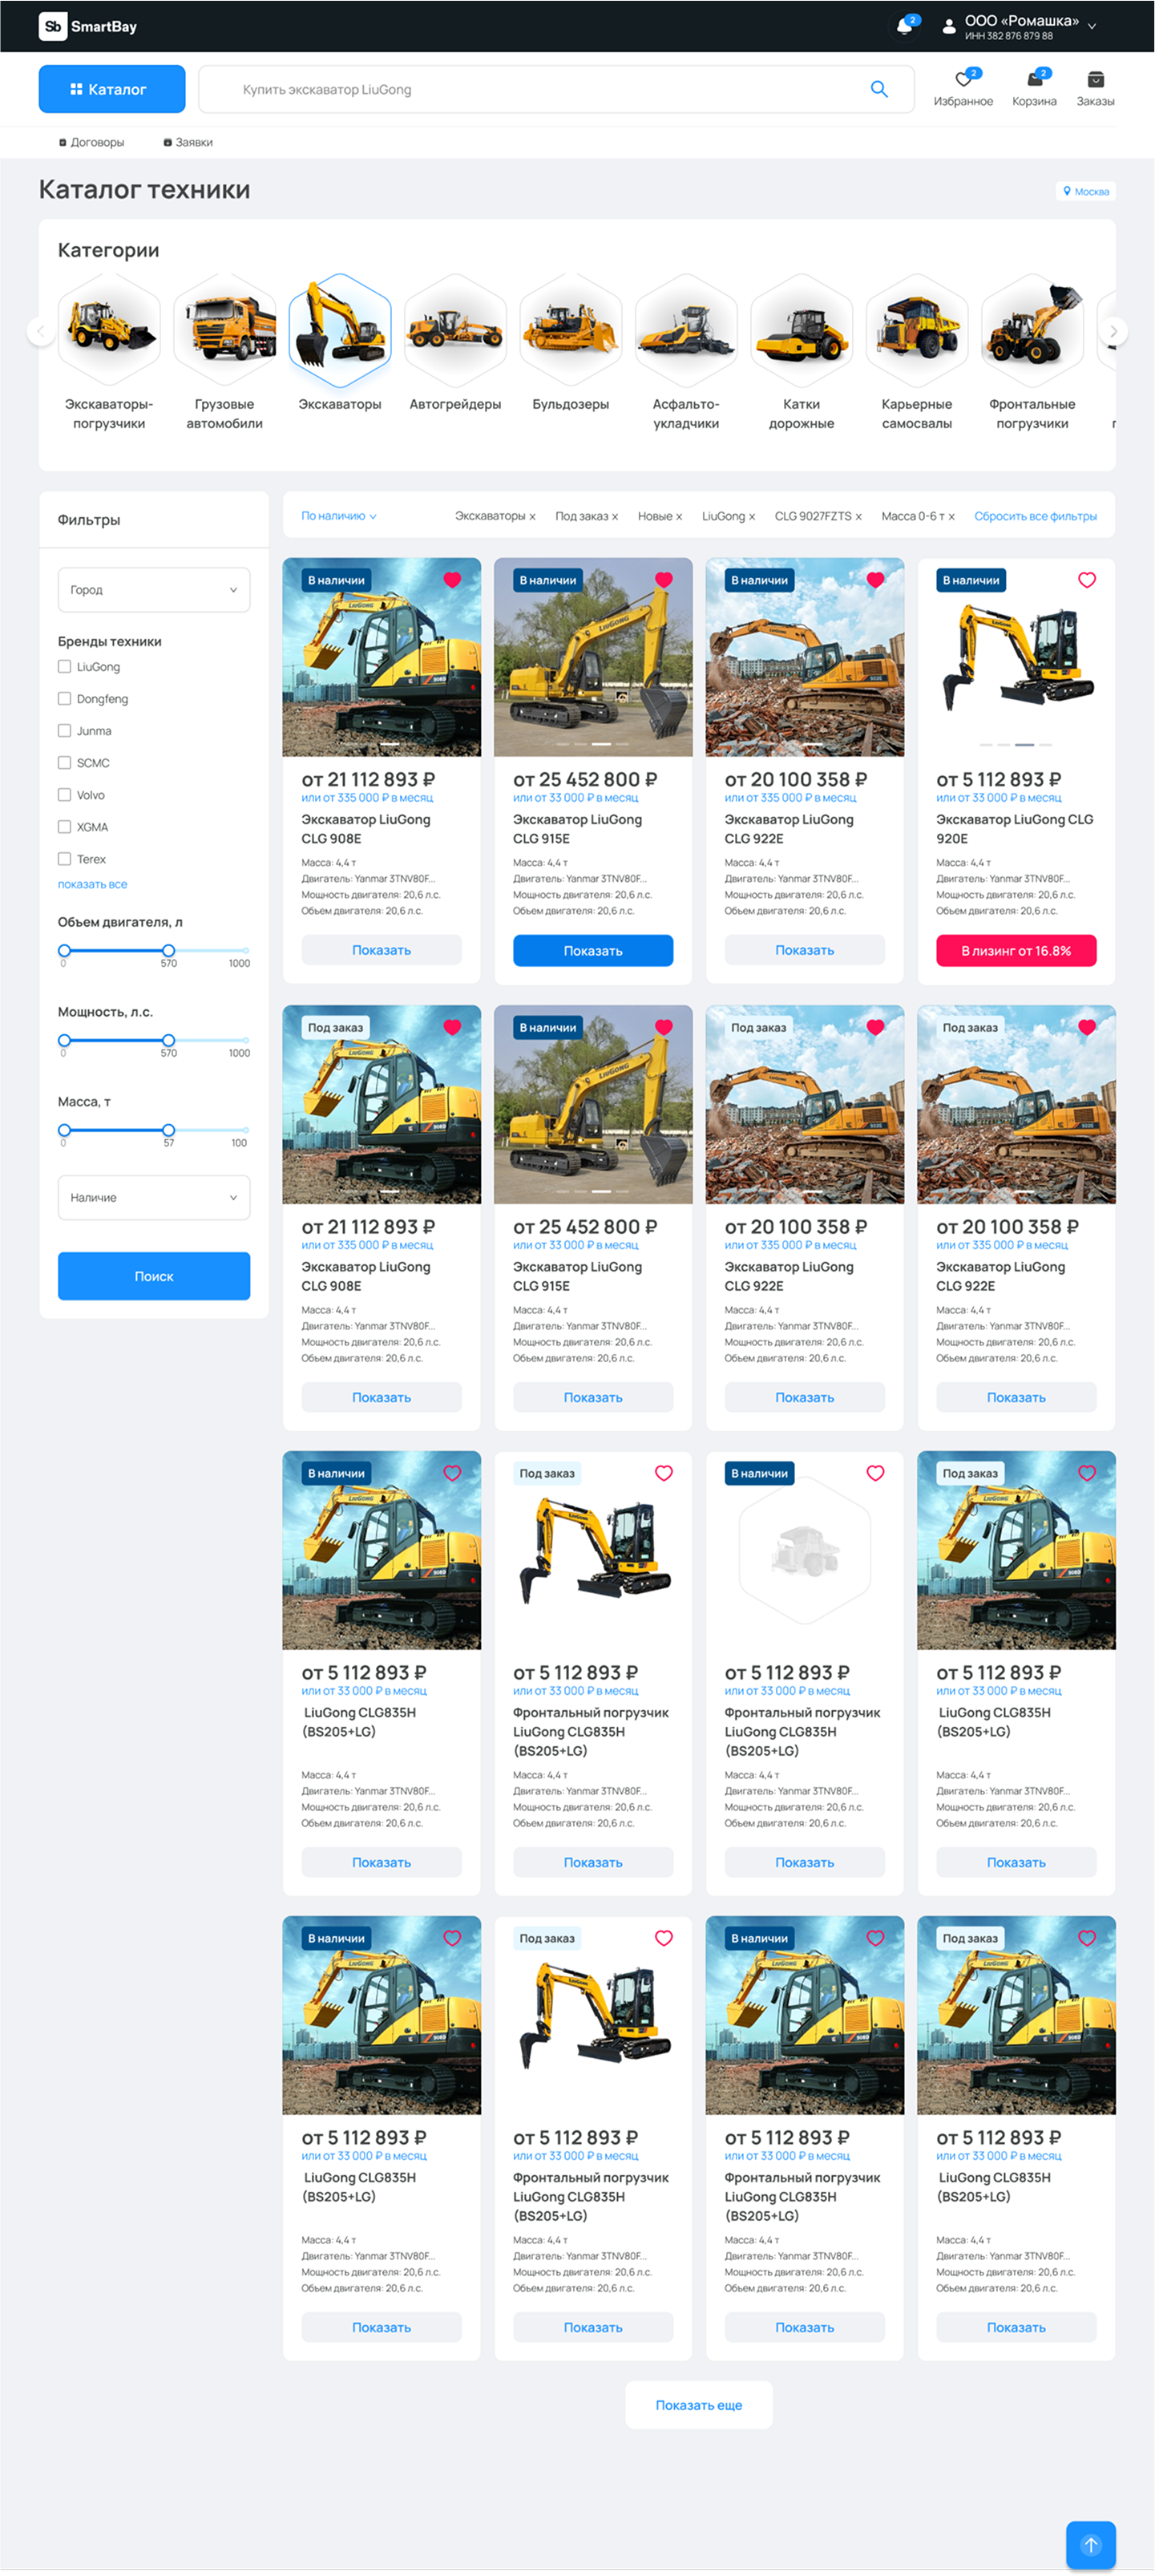Remove the Масса 0-6 т filter chip
This screenshot has width=1155, height=2576.
pos(951,517)
